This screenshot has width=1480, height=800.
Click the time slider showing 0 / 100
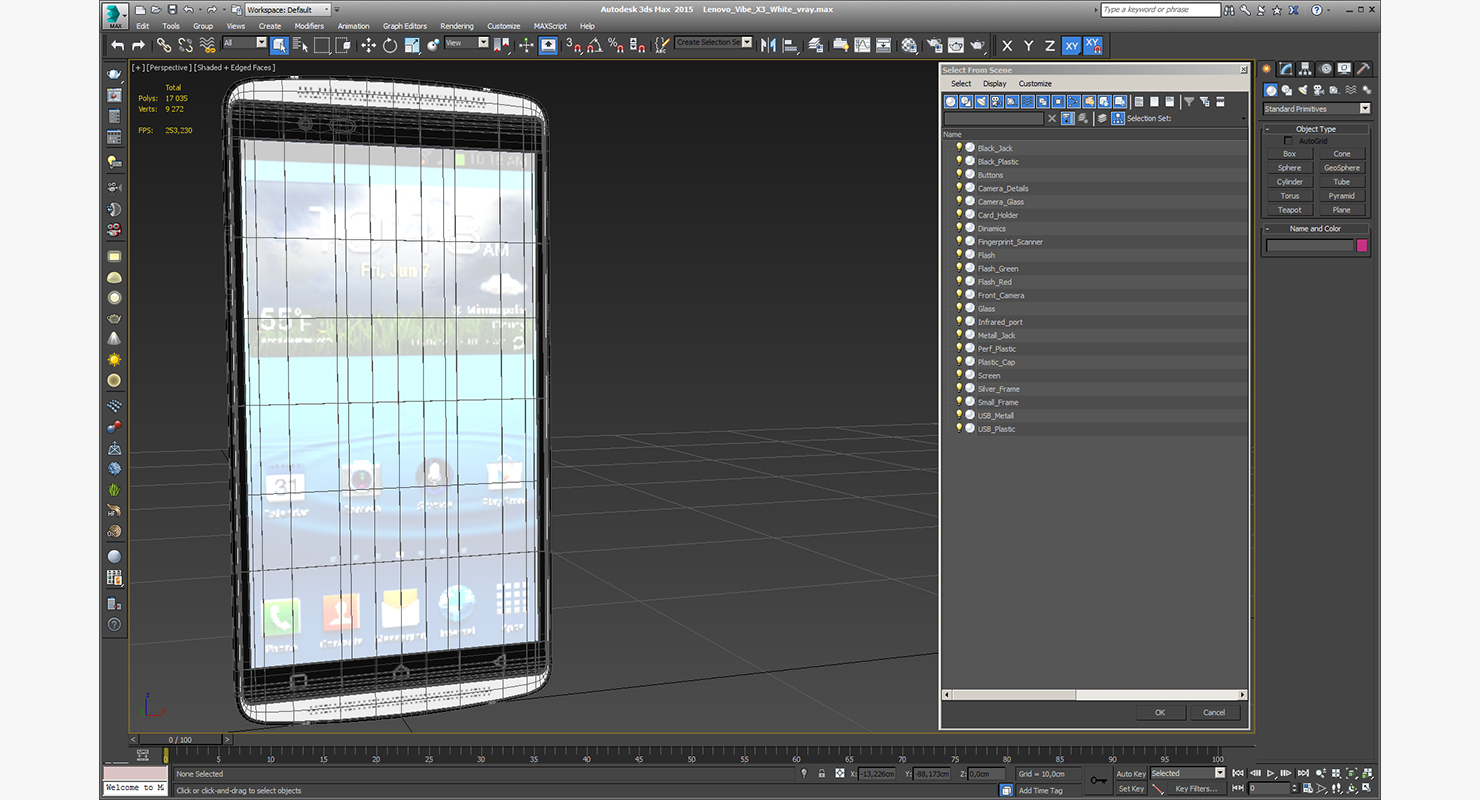[180, 740]
